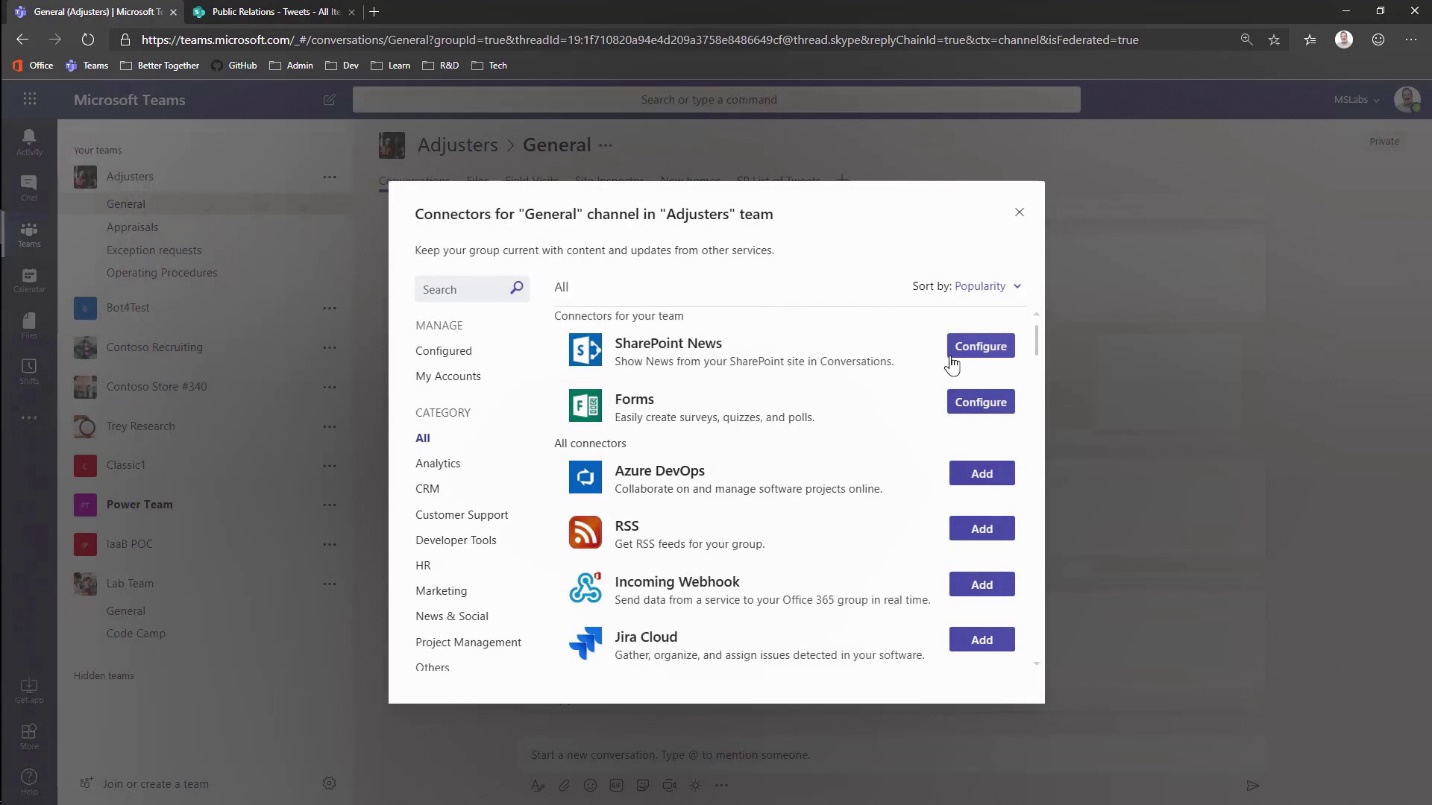Viewport: 1432px width, 805px height.
Task: Select News & Social category
Action: 452,616
